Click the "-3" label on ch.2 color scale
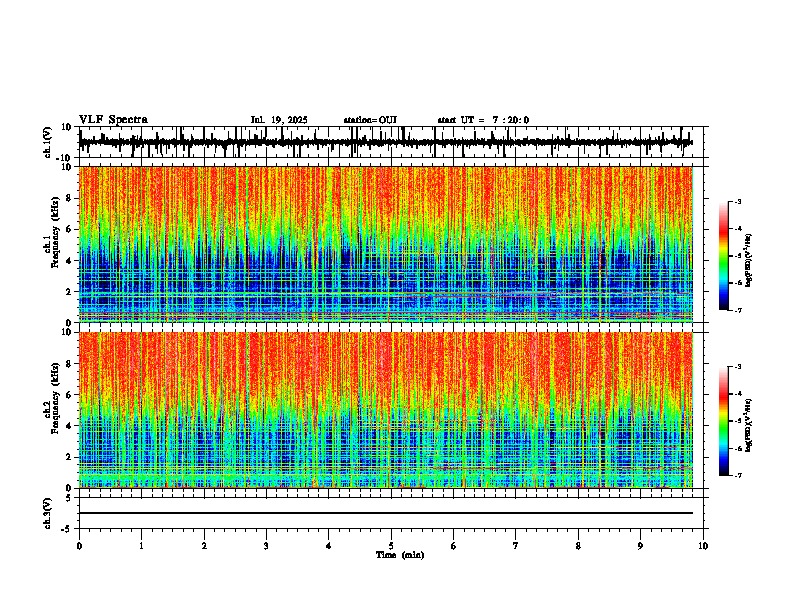This screenshot has width=792, height=612. pos(738,367)
